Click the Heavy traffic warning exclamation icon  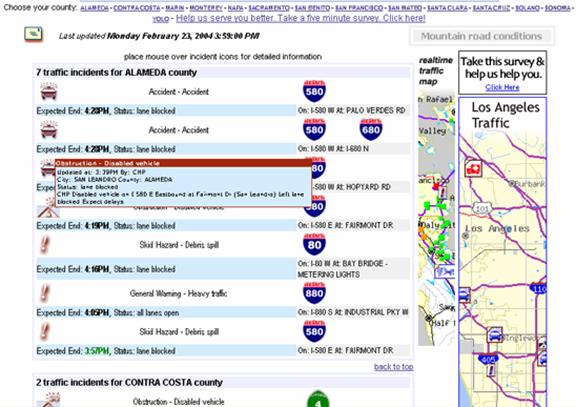[45, 293]
